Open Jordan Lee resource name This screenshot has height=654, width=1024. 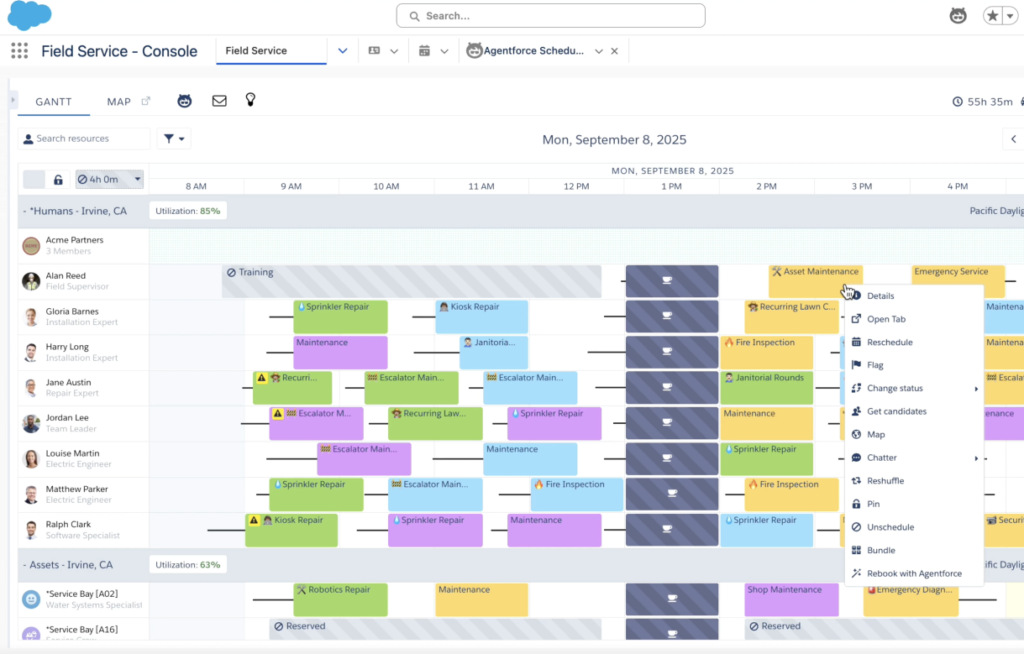click(x=67, y=417)
